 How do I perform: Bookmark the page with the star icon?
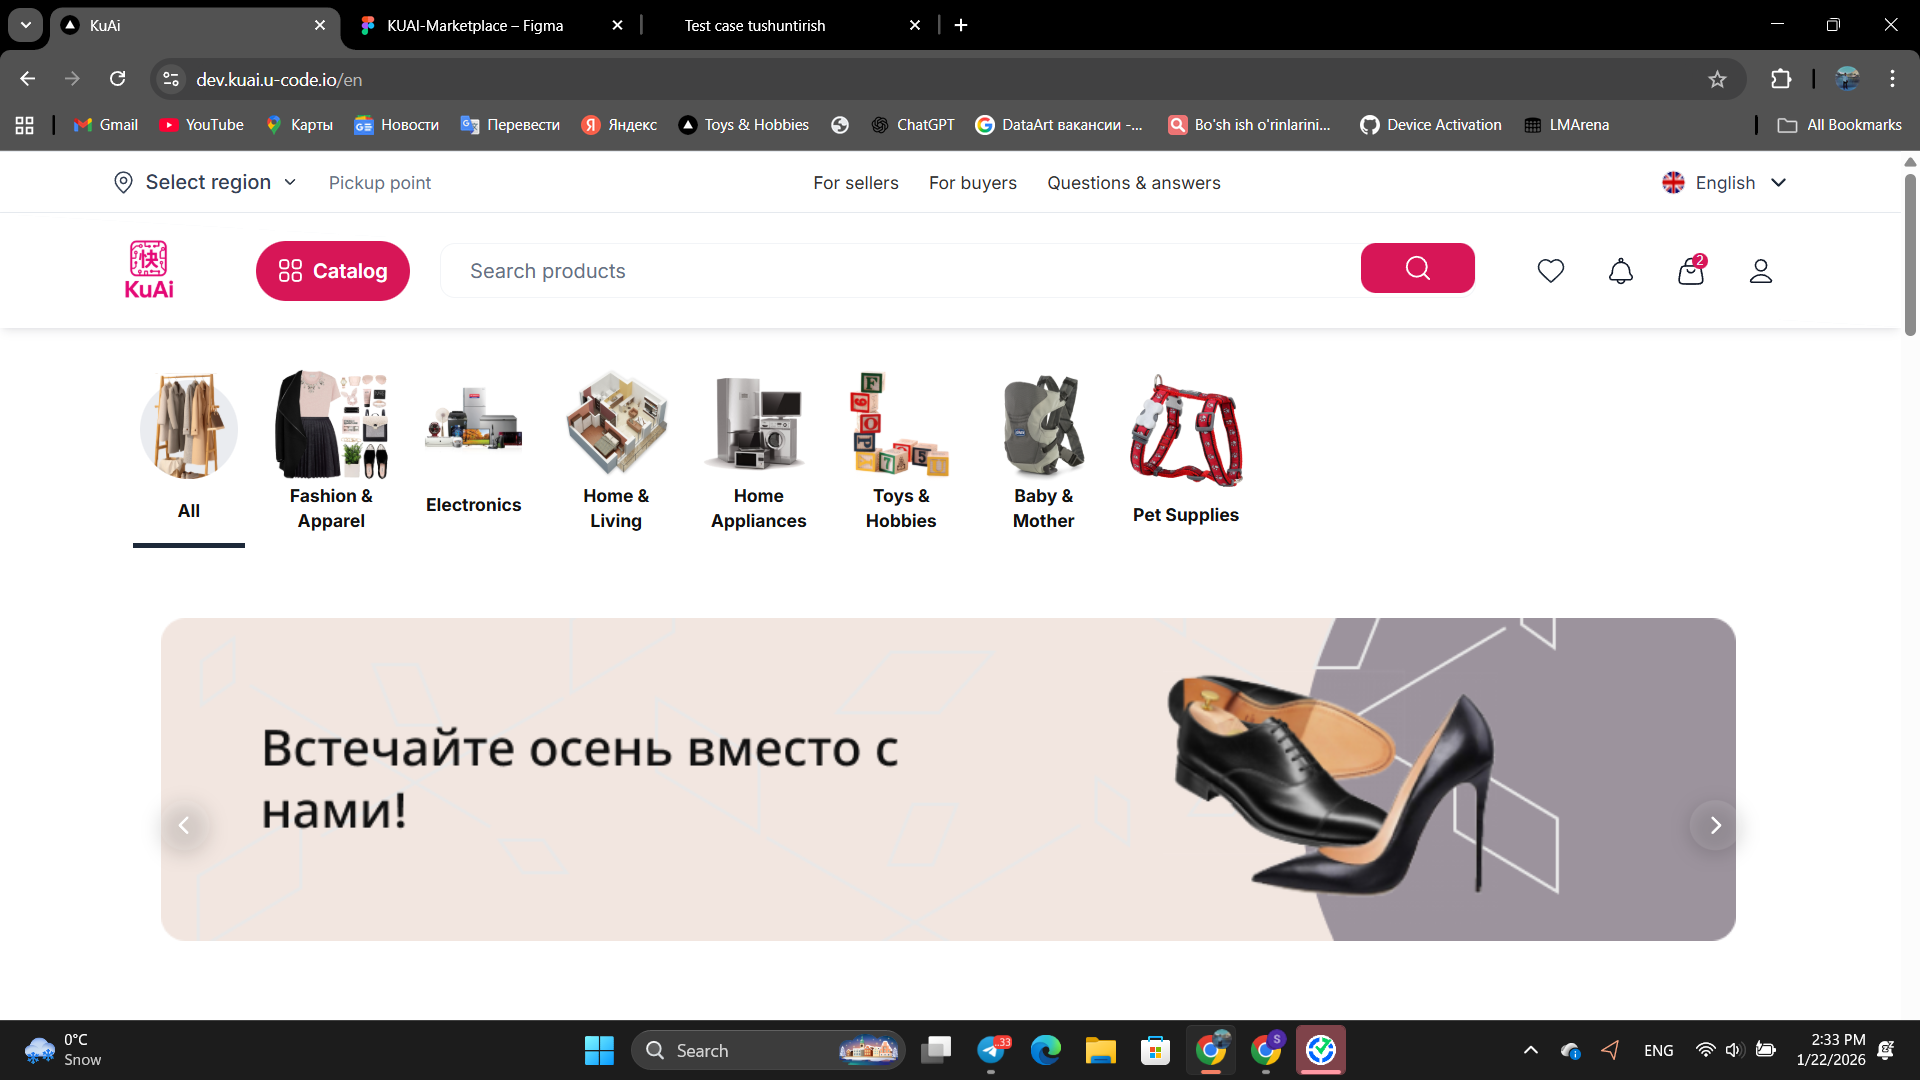(x=1718, y=79)
